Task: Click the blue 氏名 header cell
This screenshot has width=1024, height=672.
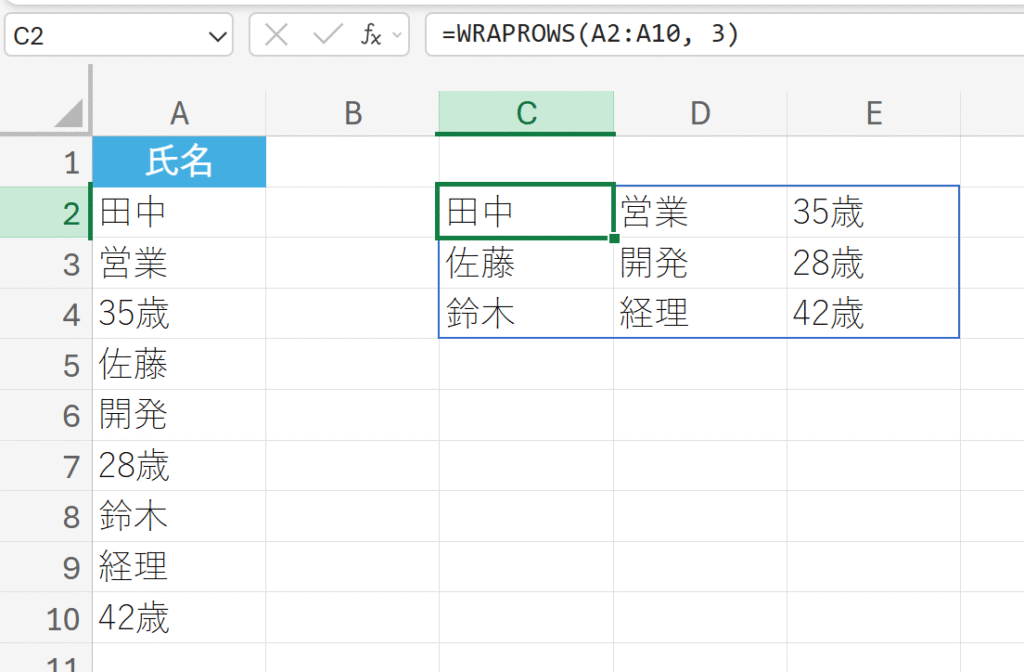Action: pyautogui.click(x=179, y=162)
